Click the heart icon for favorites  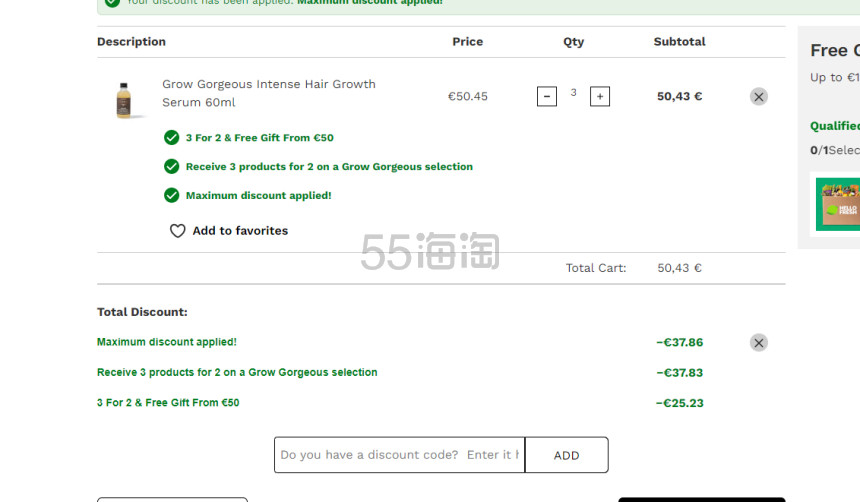177,231
